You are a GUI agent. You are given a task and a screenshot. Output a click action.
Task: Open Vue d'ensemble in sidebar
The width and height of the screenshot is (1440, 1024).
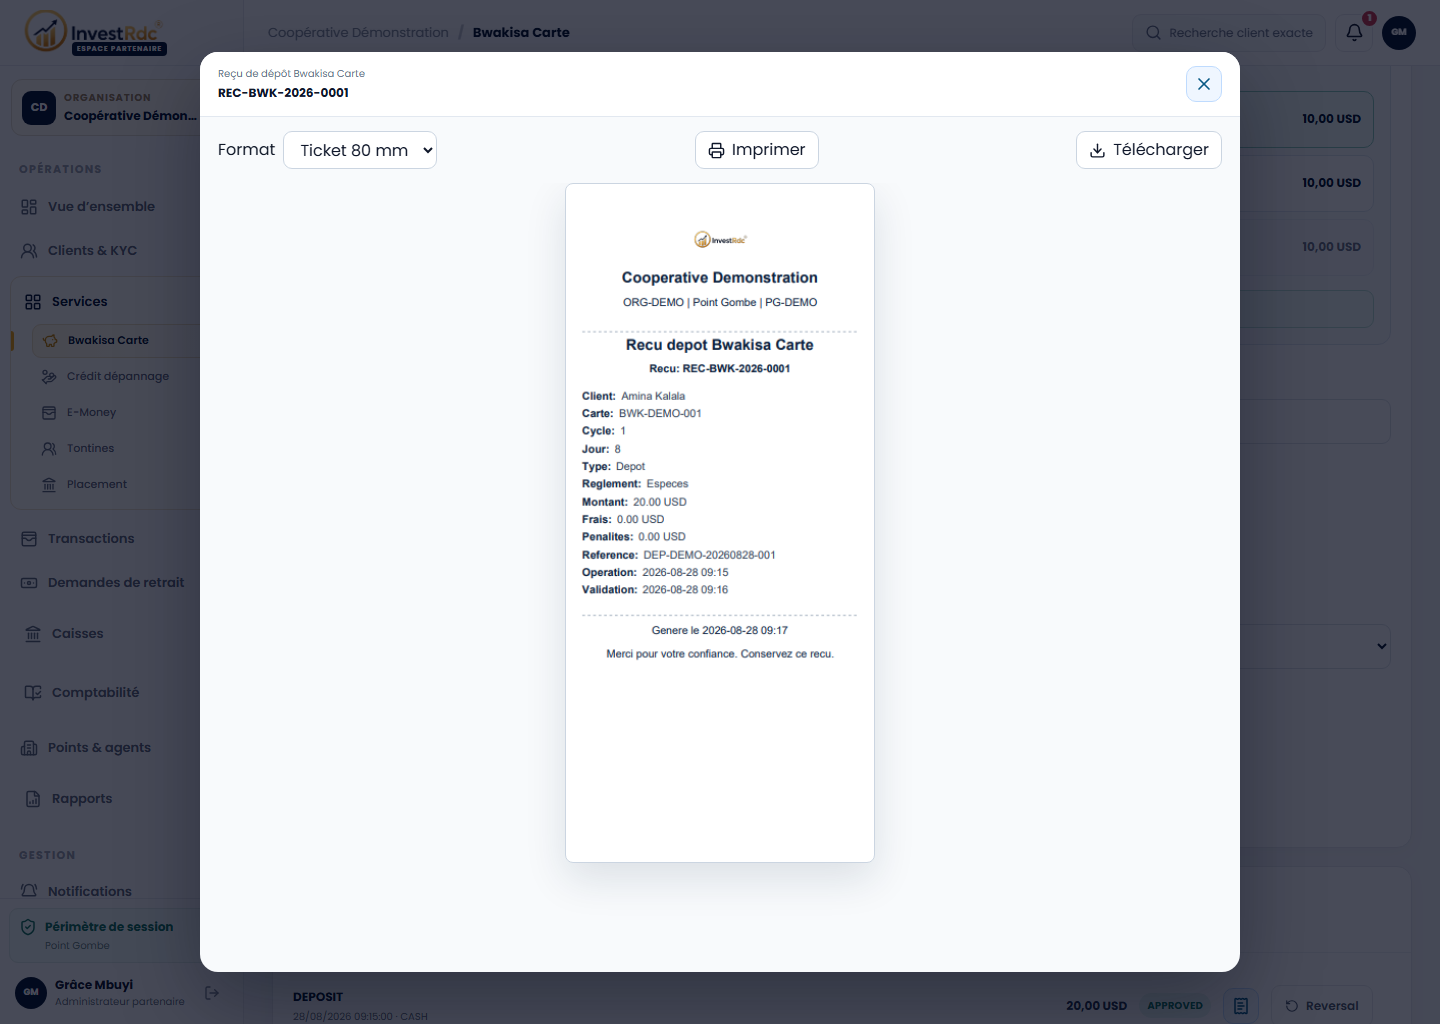pyautogui.click(x=101, y=206)
